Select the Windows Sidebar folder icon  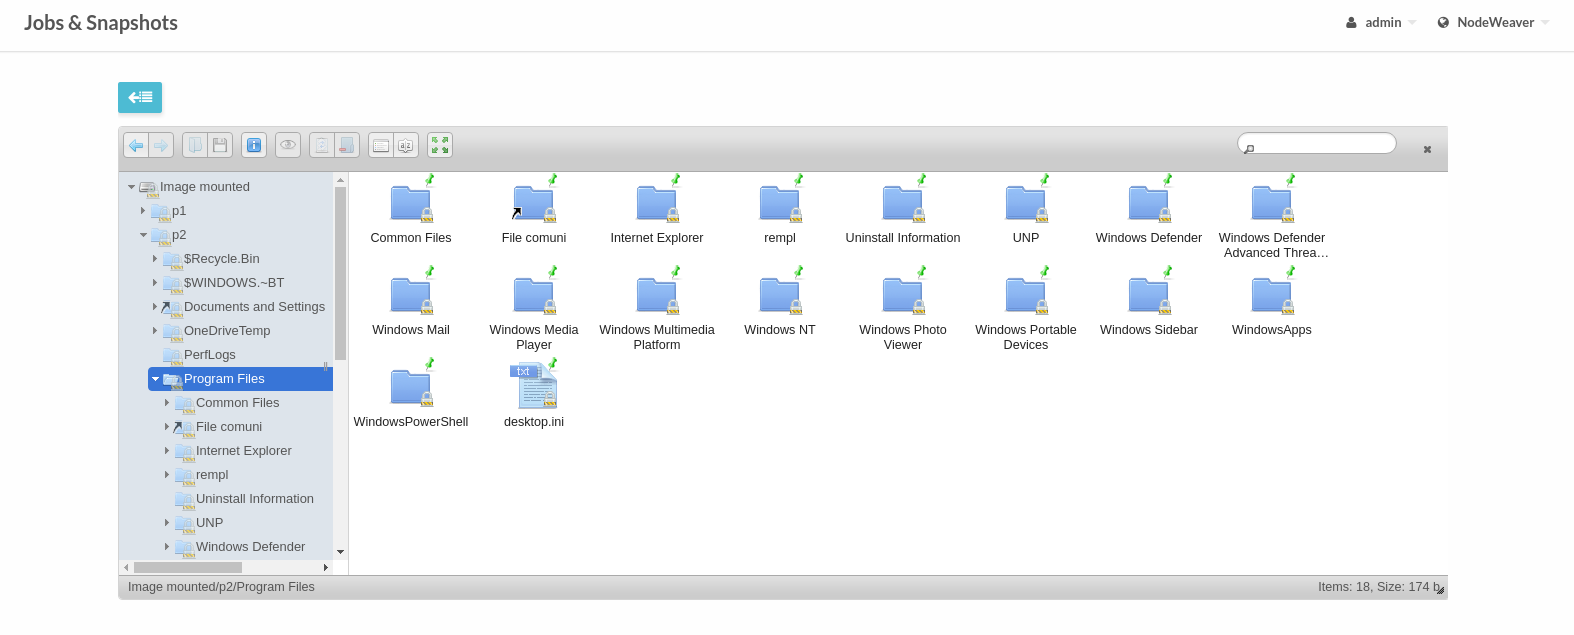tap(1149, 295)
